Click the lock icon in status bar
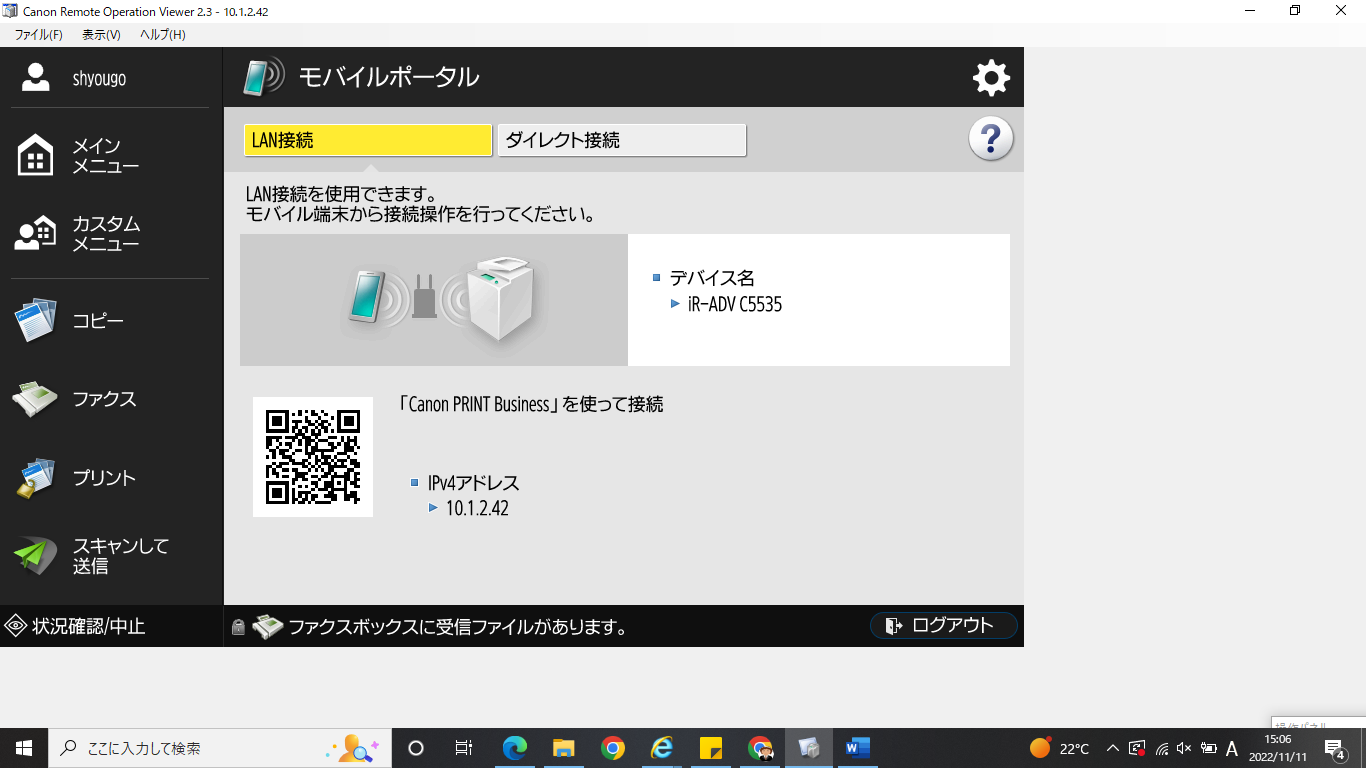The width and height of the screenshot is (1366, 768). click(x=238, y=628)
